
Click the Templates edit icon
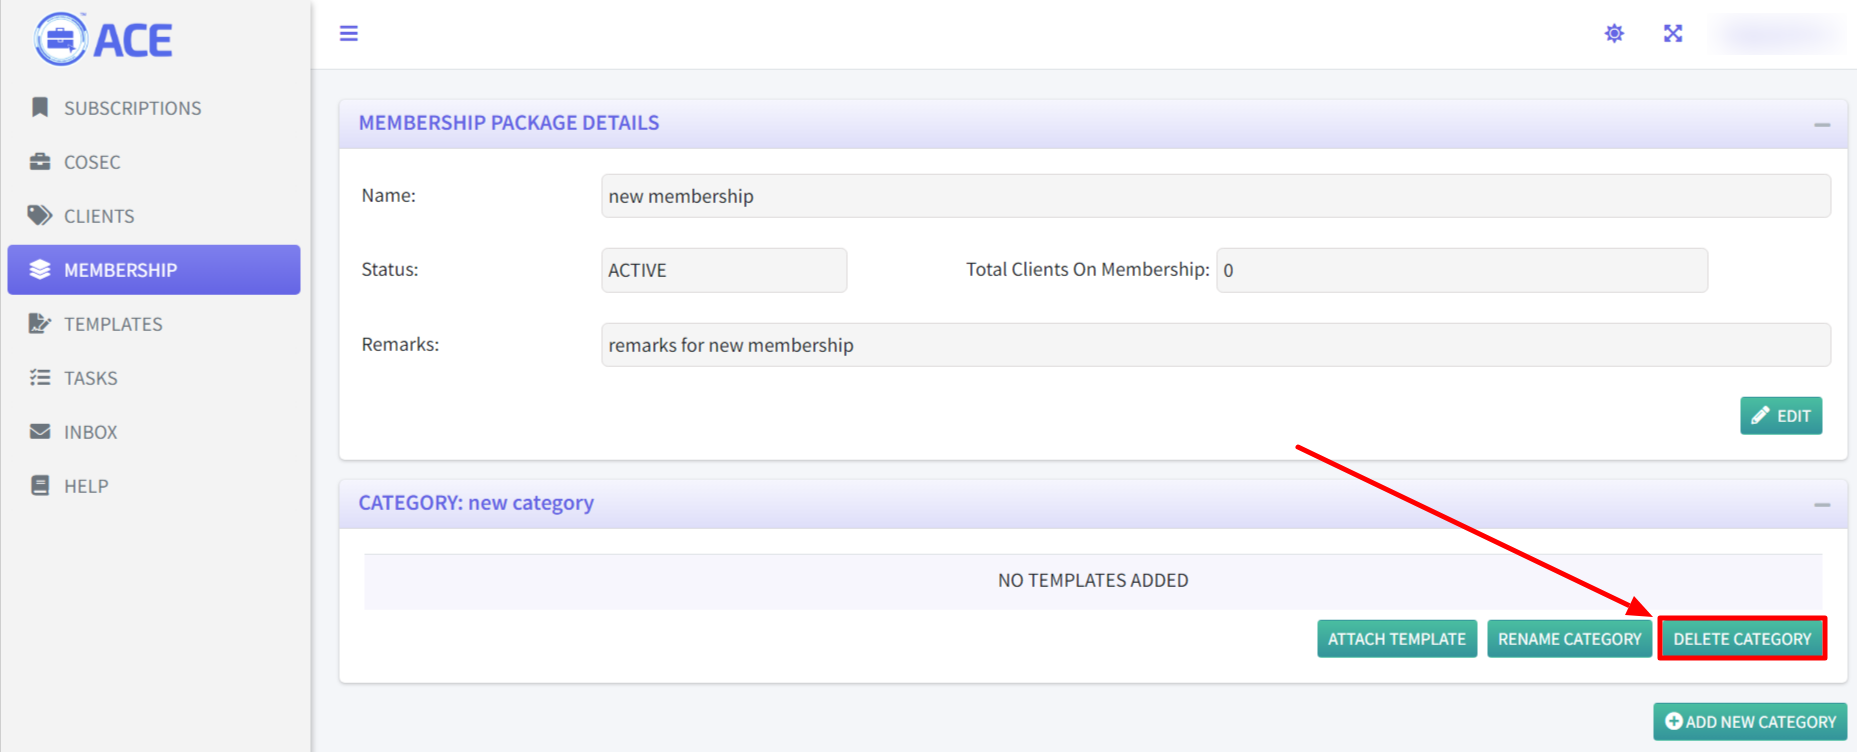click(40, 324)
